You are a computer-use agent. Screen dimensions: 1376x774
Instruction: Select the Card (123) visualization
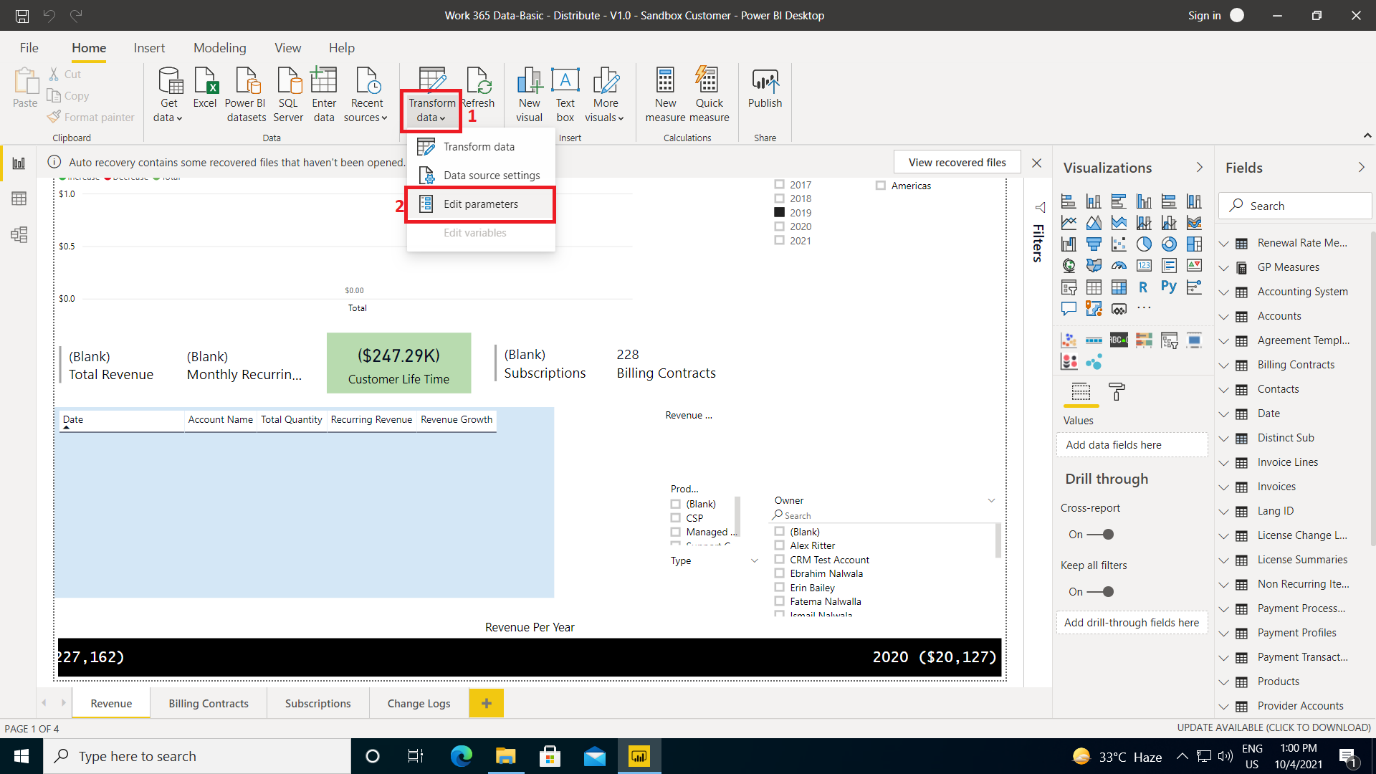[x=1144, y=265]
